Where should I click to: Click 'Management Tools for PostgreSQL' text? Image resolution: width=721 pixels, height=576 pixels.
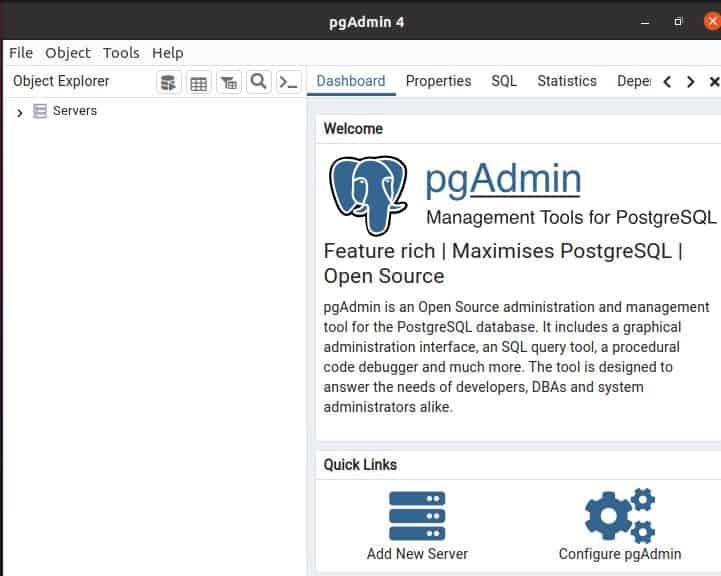coord(571,217)
